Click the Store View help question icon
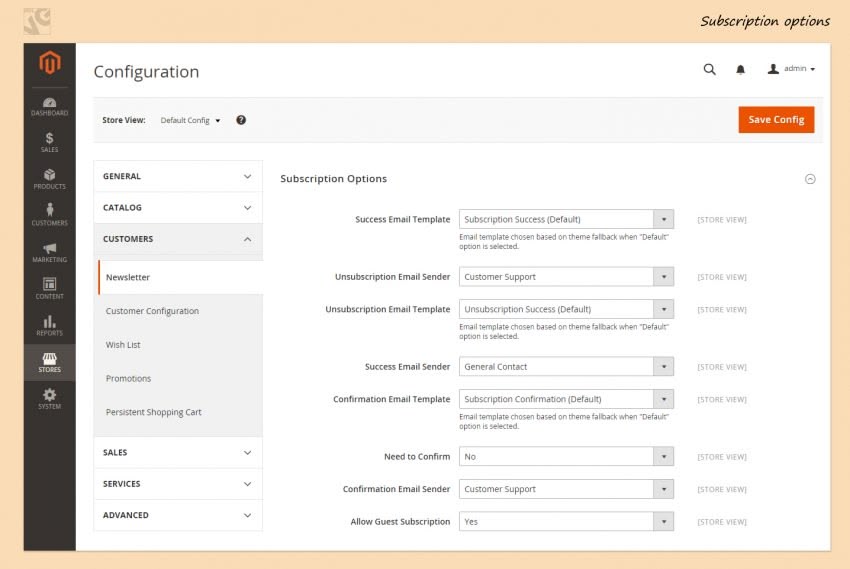850x569 pixels. [241, 120]
